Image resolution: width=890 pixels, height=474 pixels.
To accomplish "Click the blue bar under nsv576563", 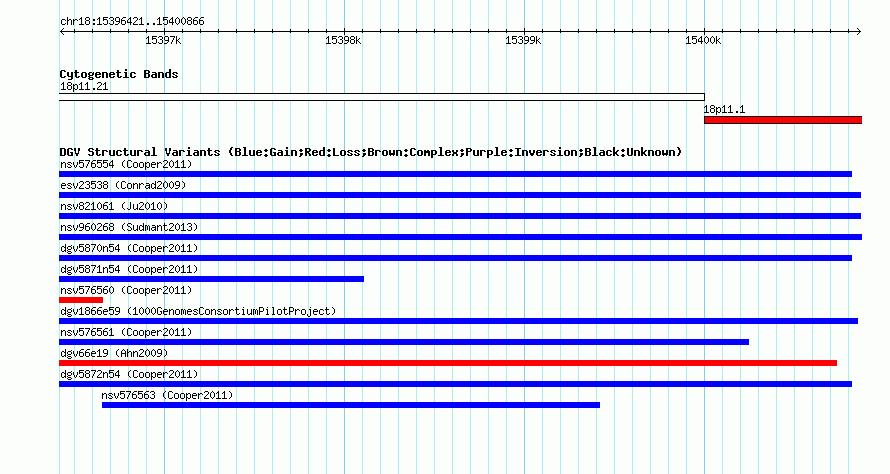I will click(351, 405).
